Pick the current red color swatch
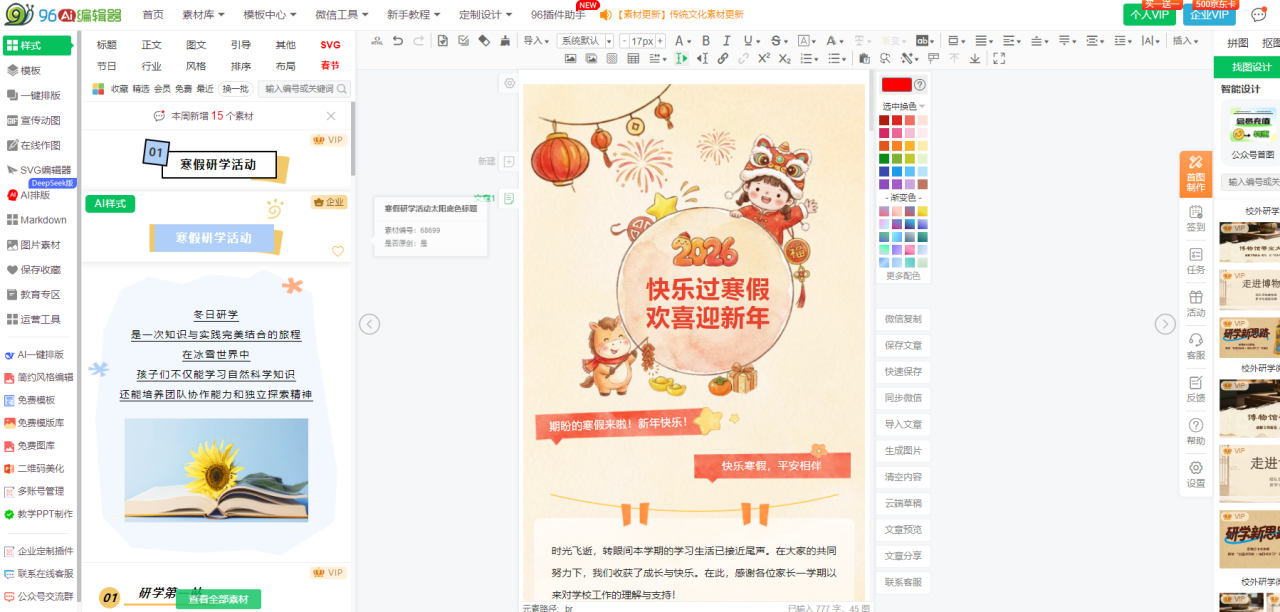The width and height of the screenshot is (1280, 612). pyautogui.click(x=896, y=85)
